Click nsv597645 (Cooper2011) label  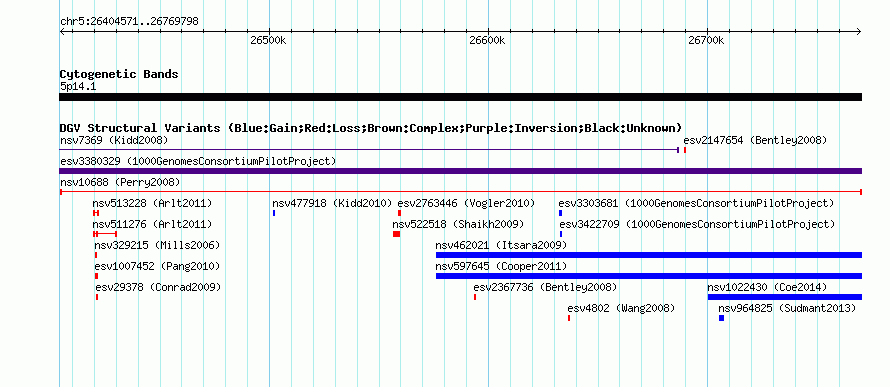(x=501, y=266)
